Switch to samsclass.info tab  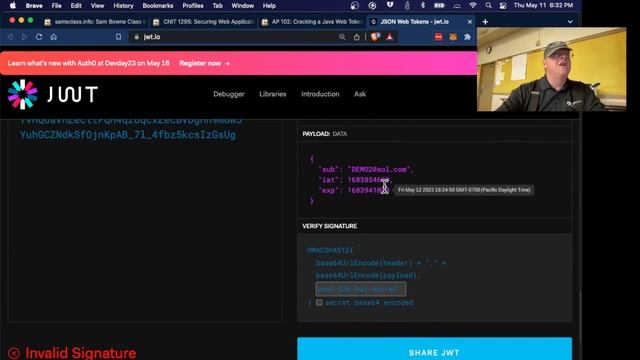[x=95, y=22]
